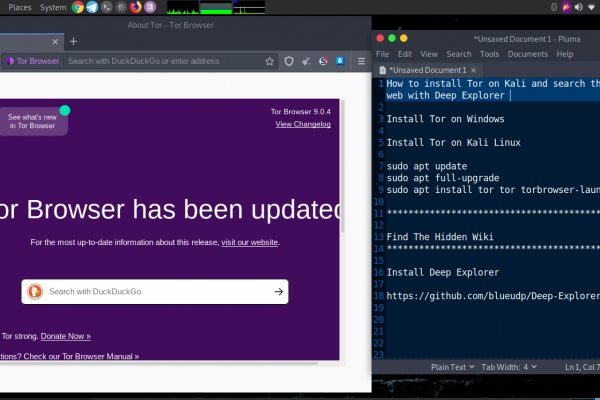This screenshot has width=600, height=400.
Task: Launch Telegram from the top panel
Action: [x=92, y=7]
